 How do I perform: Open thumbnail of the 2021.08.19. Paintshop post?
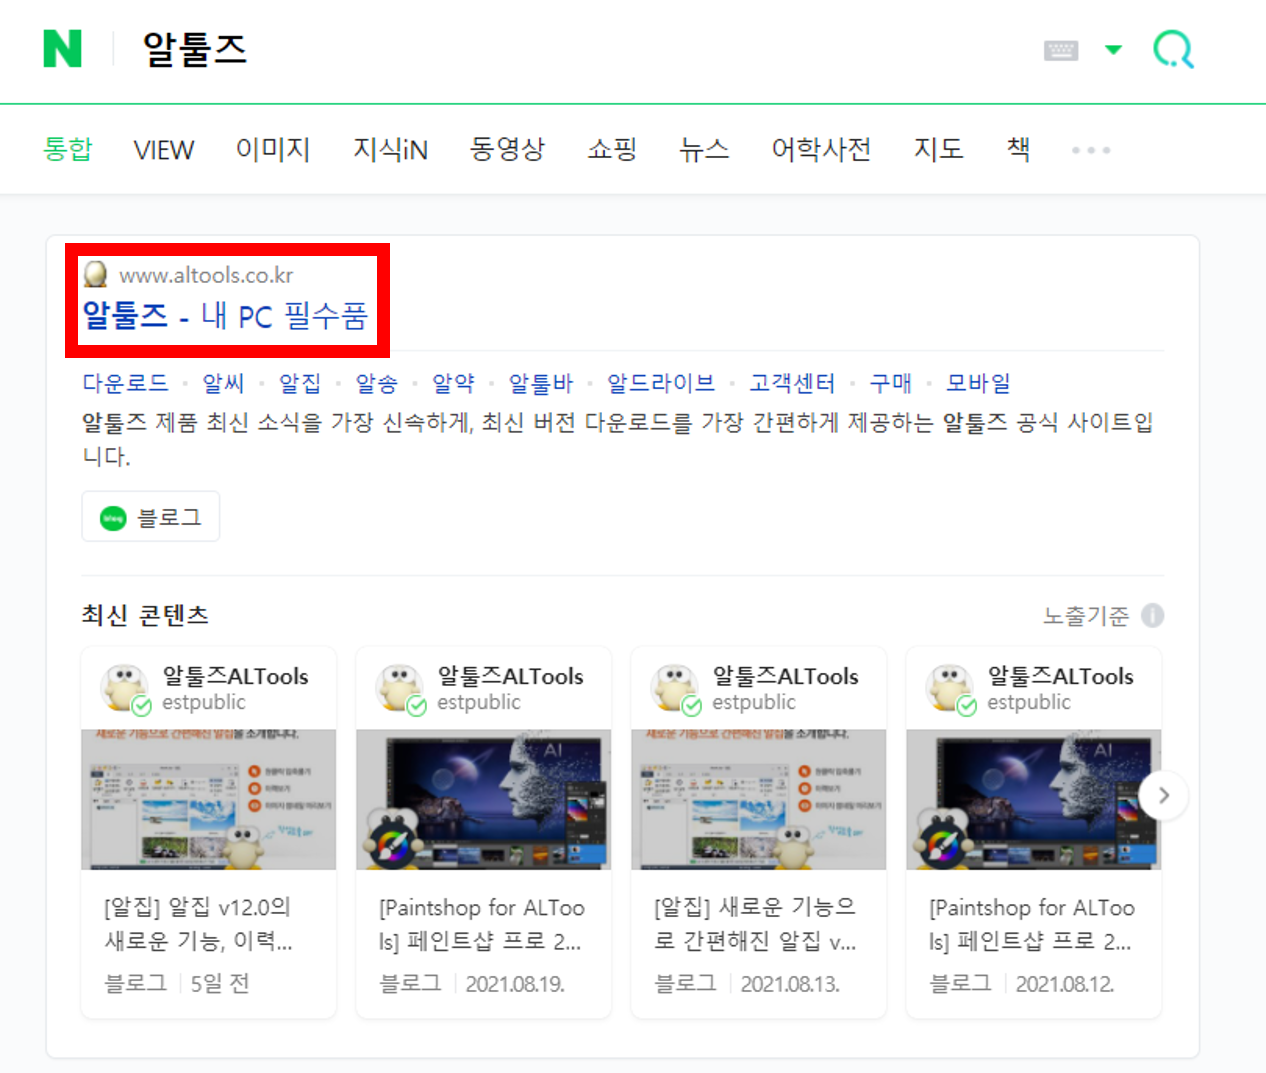tap(484, 799)
